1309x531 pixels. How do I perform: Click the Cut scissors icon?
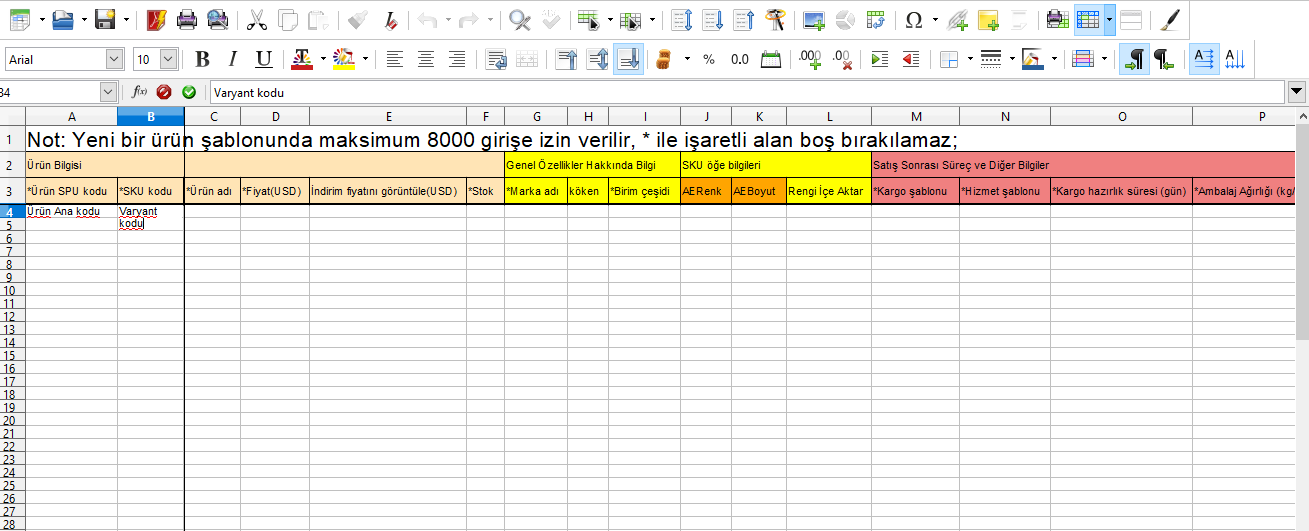[x=256, y=19]
